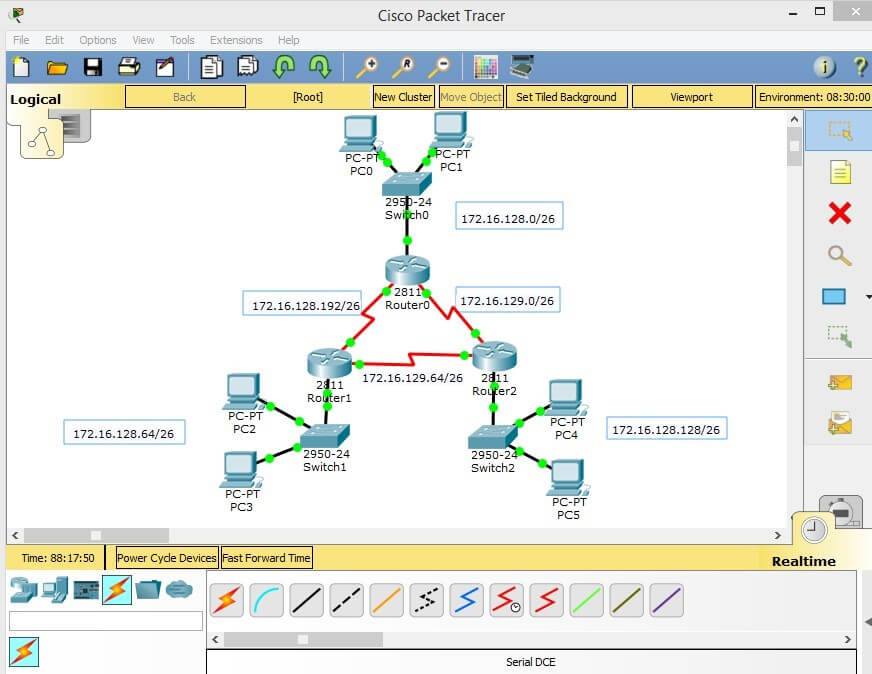Image resolution: width=872 pixels, height=674 pixels.
Task: Open Network Information with the i icon
Action: (825, 67)
